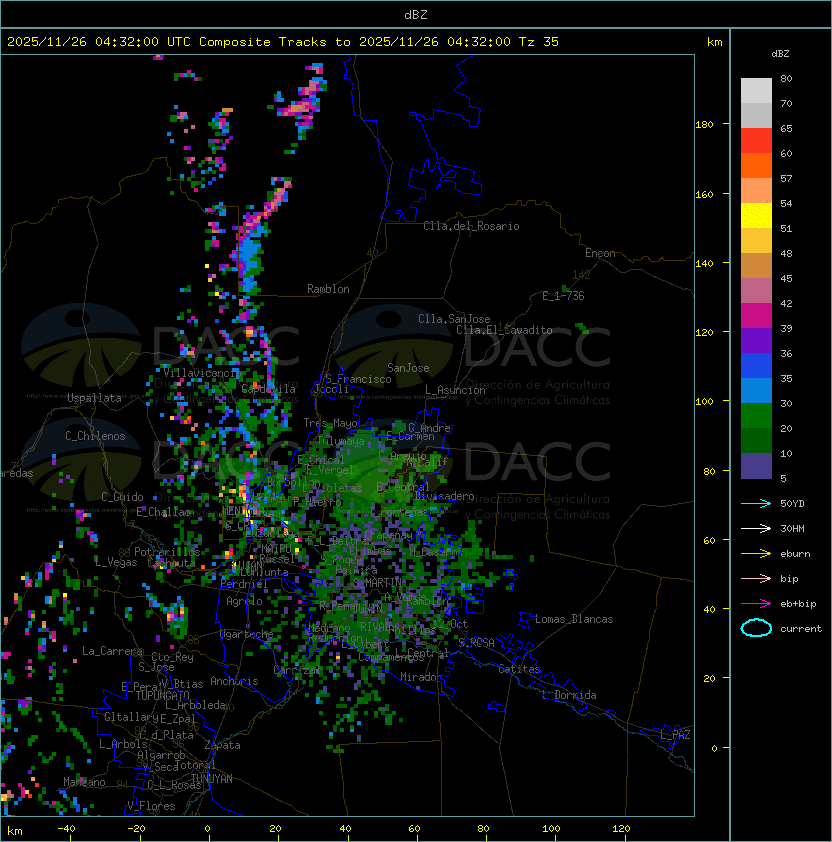The width and height of the screenshot is (832, 842).
Task: Click the pink bip arrow in legend
Action: pos(756,578)
